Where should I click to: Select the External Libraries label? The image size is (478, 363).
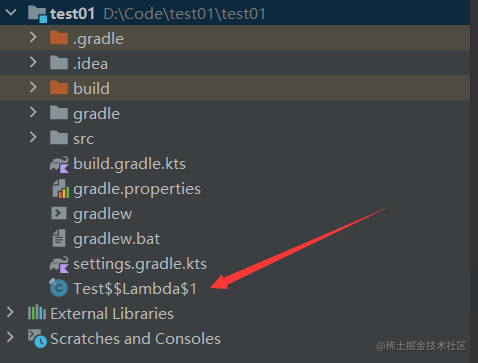pyautogui.click(x=112, y=314)
